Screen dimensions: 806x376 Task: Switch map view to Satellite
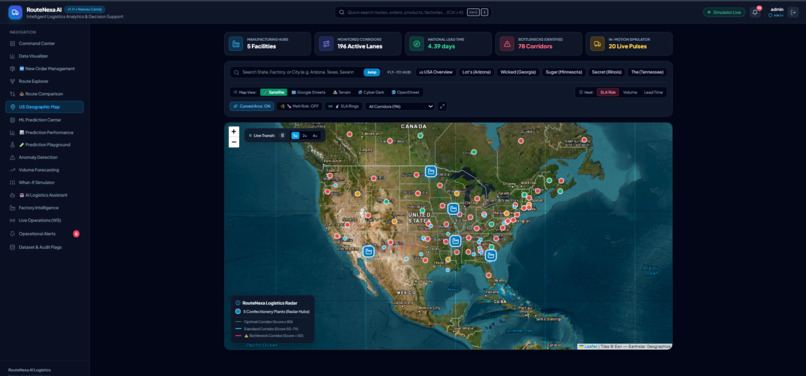[x=273, y=93]
